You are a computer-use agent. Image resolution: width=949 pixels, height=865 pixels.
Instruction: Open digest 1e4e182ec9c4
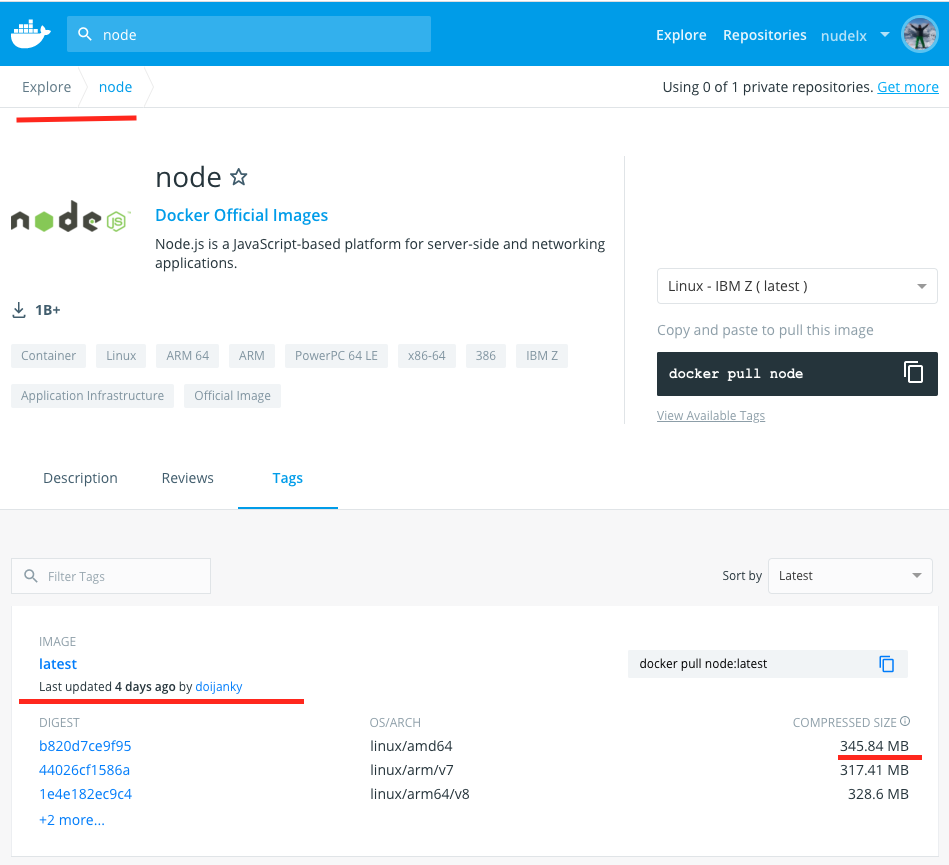coord(85,794)
